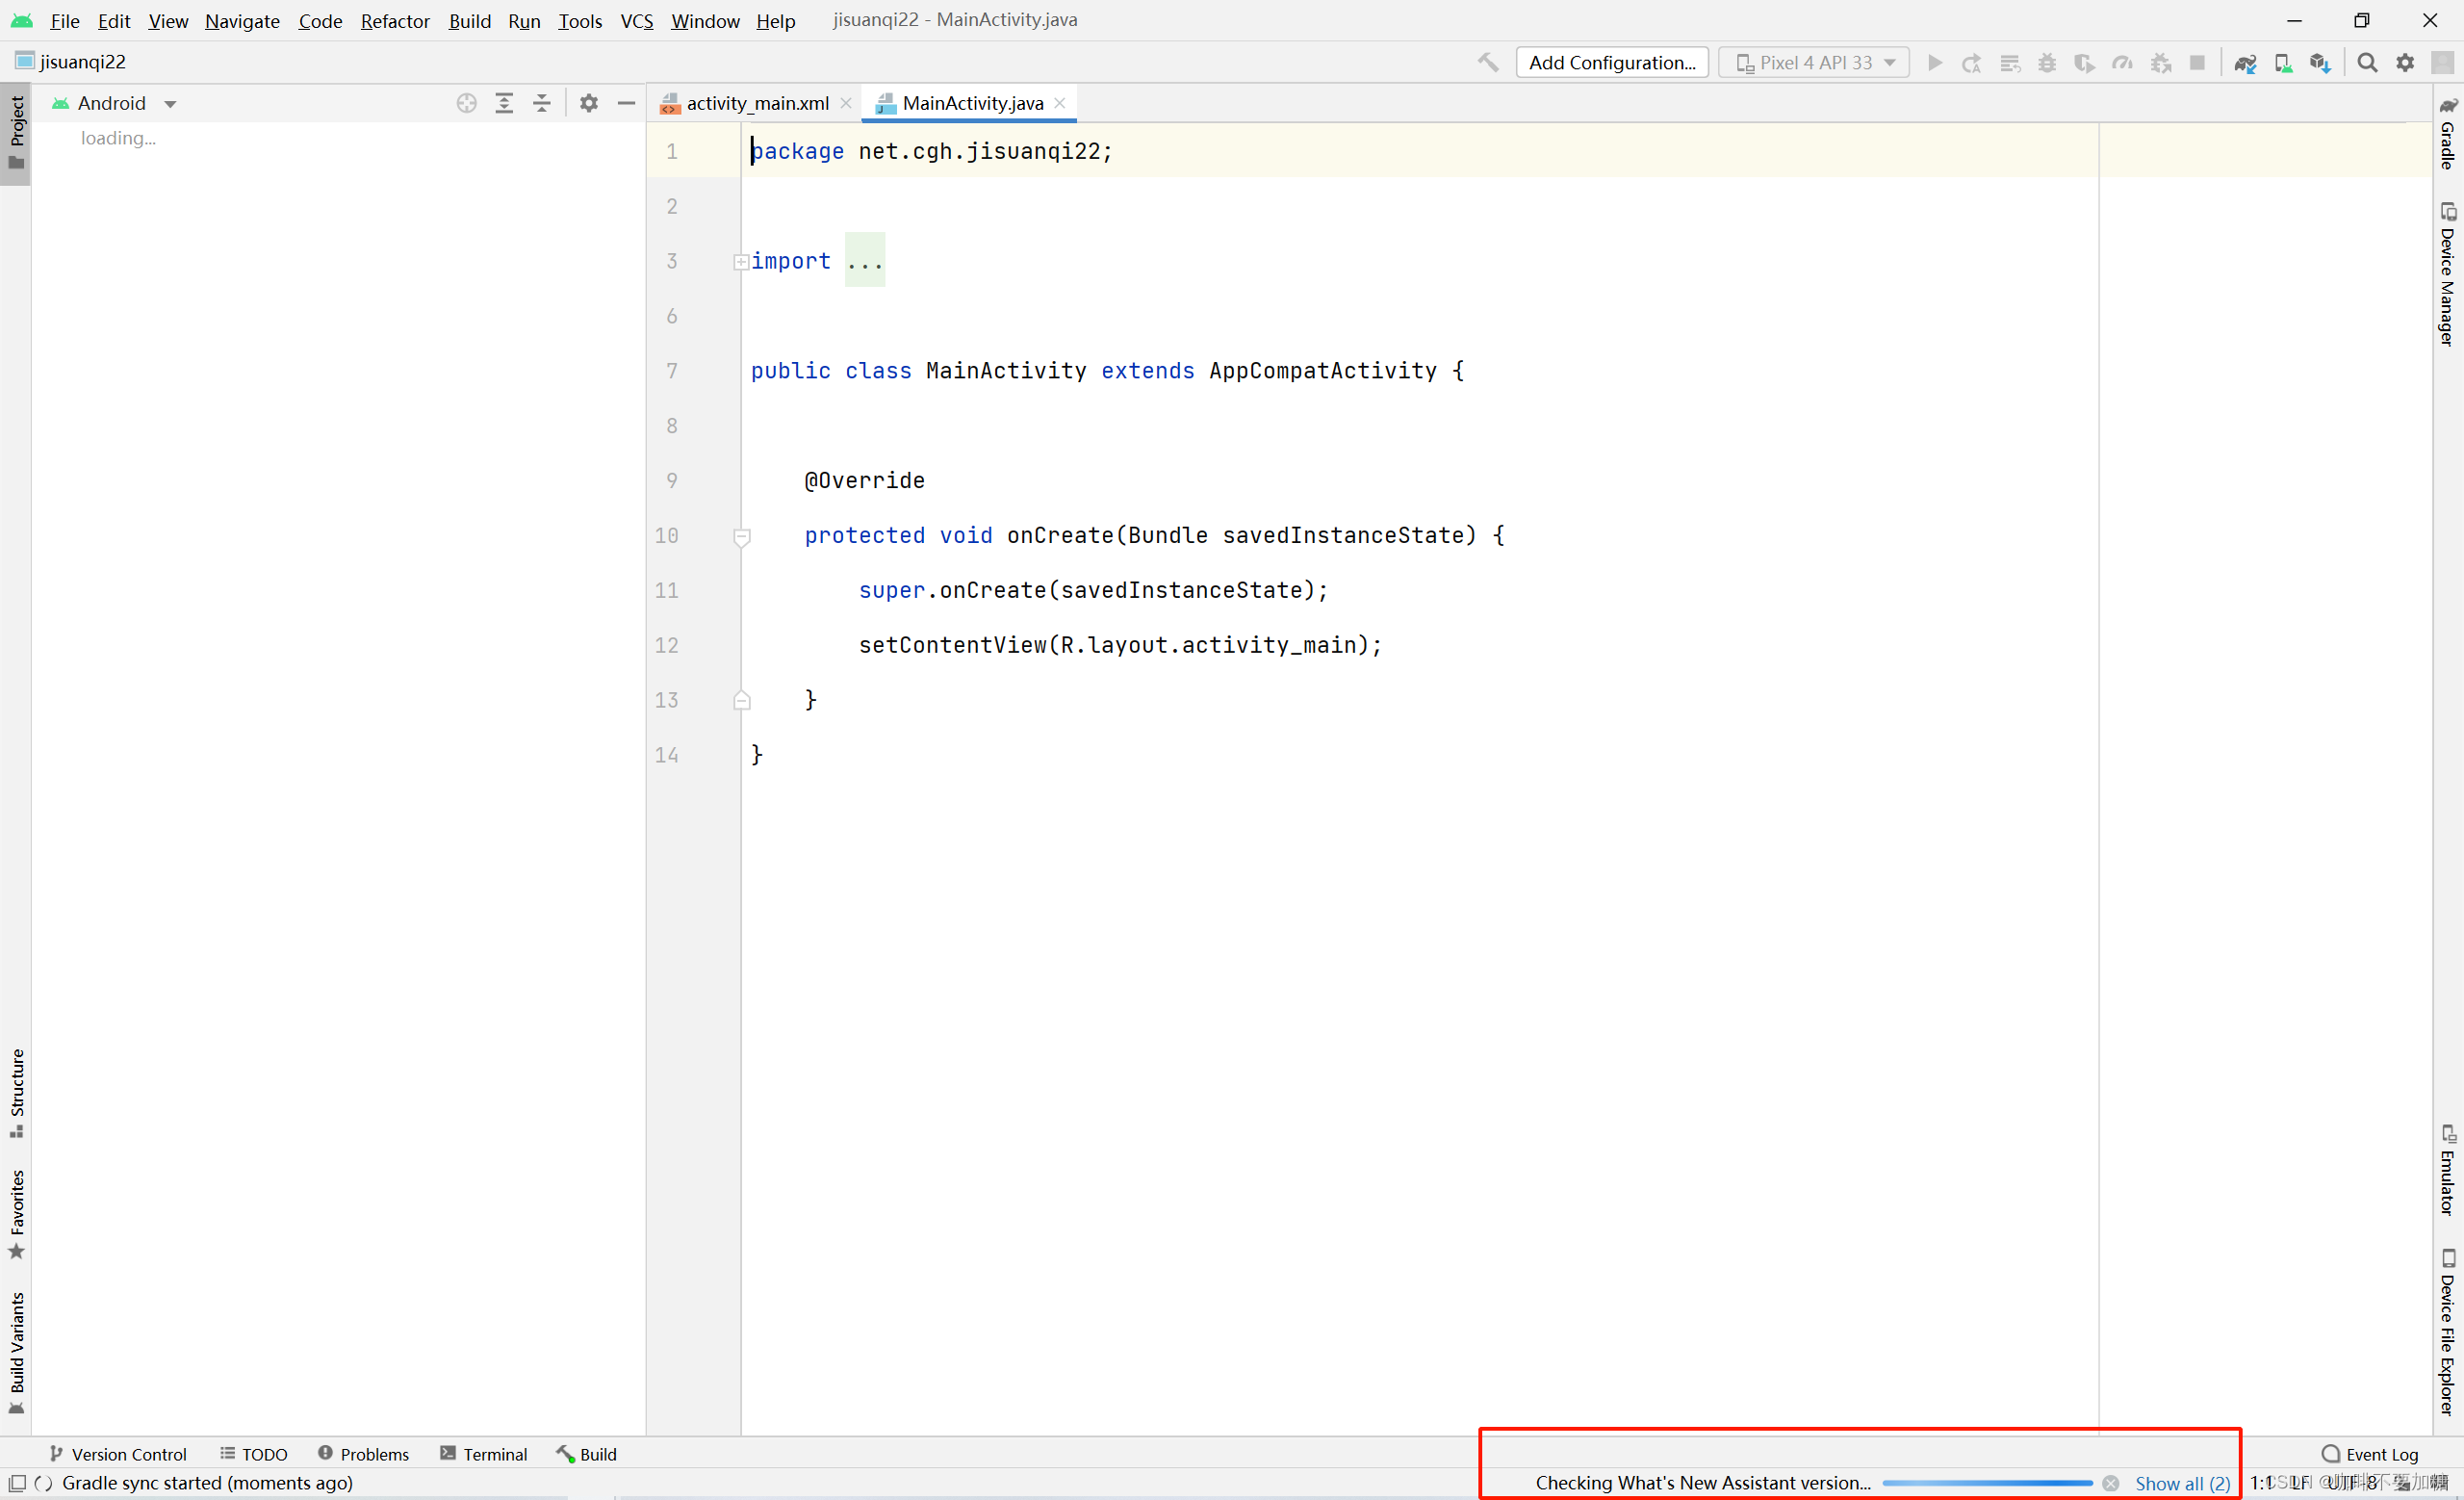Viewport: 2464px width, 1500px height.
Task: Click the Apply Code Changes icon
Action: 2010,63
